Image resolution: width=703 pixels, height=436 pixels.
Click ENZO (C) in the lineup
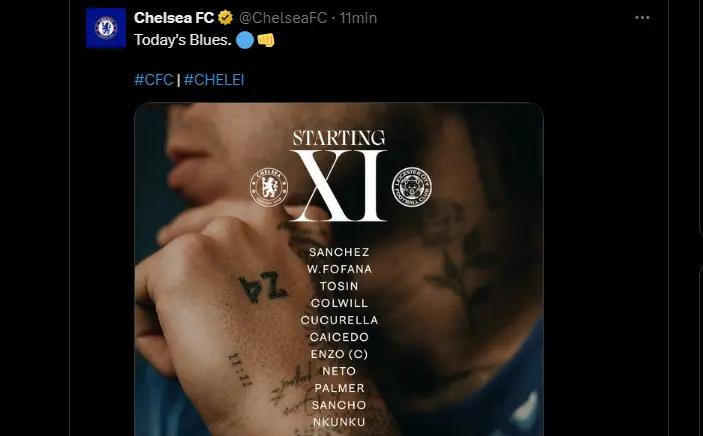pos(339,354)
